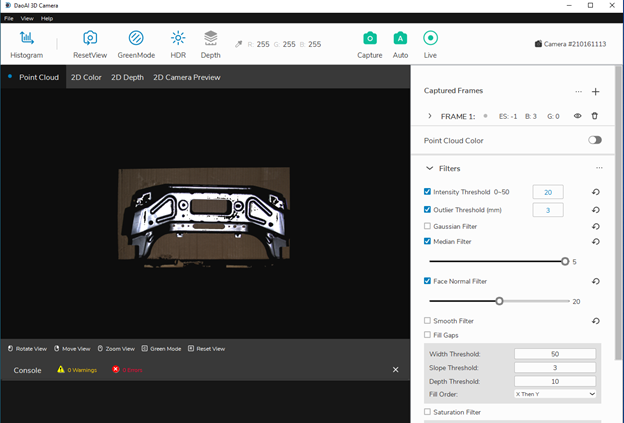Toggle the Point Cloud Color switch

coord(595,140)
